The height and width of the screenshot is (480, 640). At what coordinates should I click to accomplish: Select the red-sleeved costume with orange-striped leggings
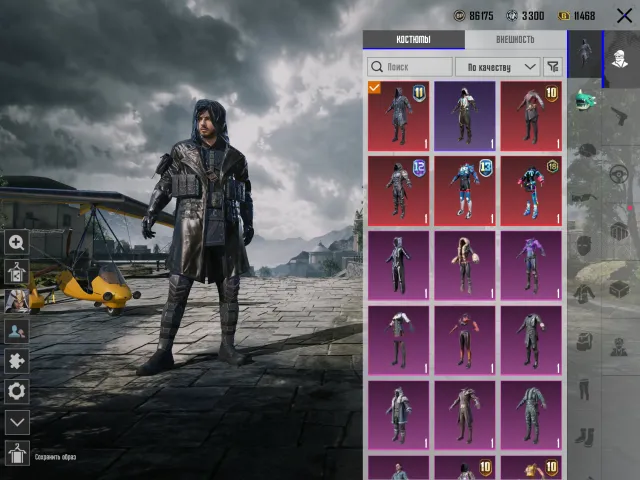(464, 340)
